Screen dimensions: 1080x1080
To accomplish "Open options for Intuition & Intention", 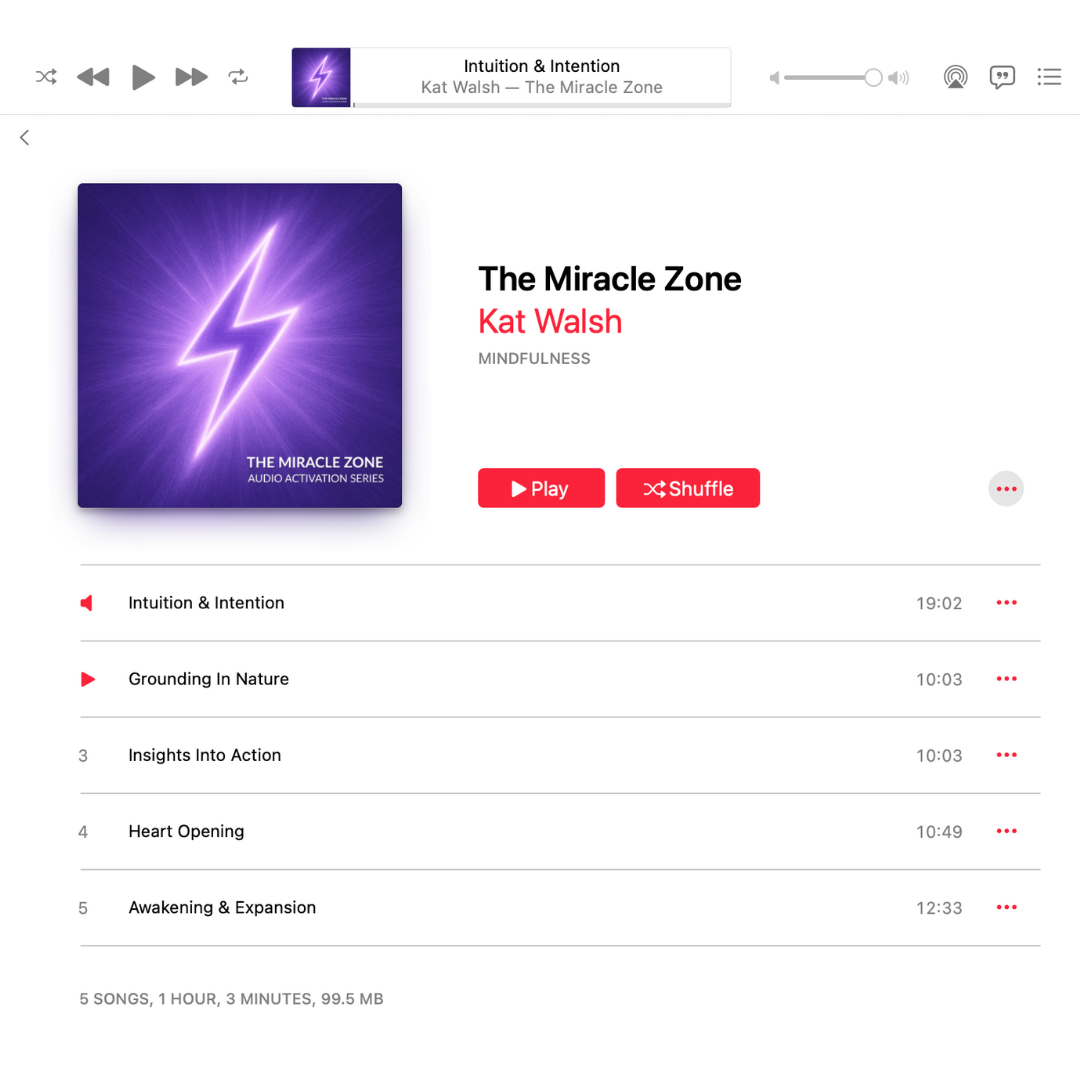I will (x=1006, y=603).
